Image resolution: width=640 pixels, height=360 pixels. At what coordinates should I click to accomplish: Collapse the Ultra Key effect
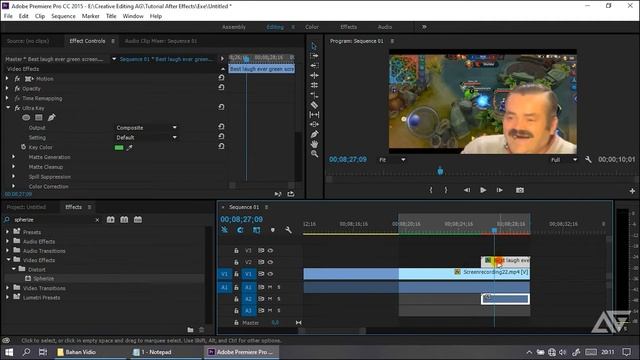pyautogui.click(x=8, y=108)
